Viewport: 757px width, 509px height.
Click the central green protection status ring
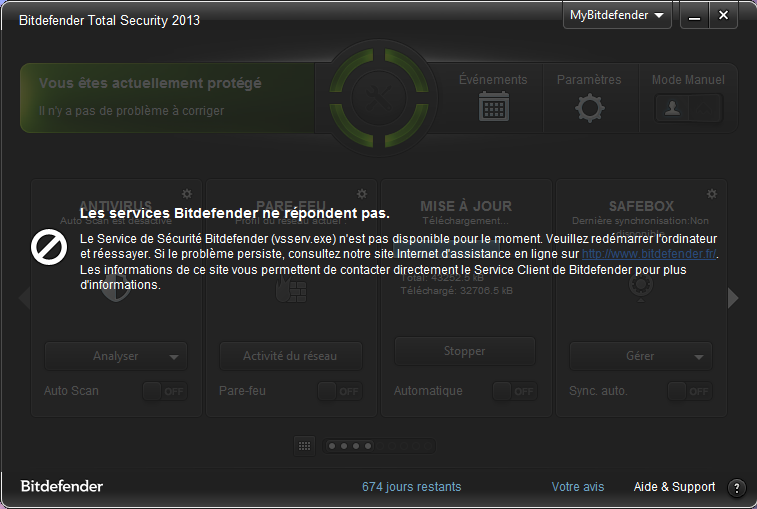click(379, 98)
